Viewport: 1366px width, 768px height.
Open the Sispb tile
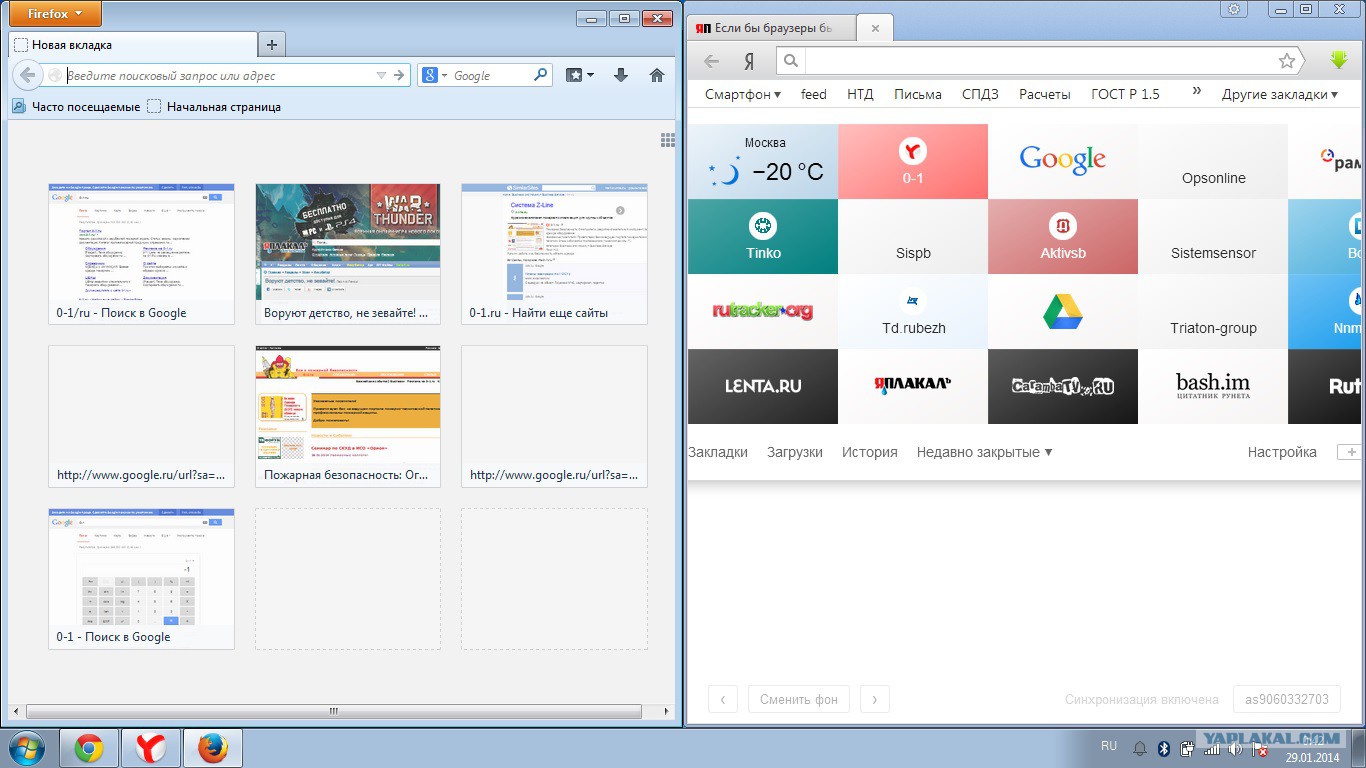click(x=913, y=237)
